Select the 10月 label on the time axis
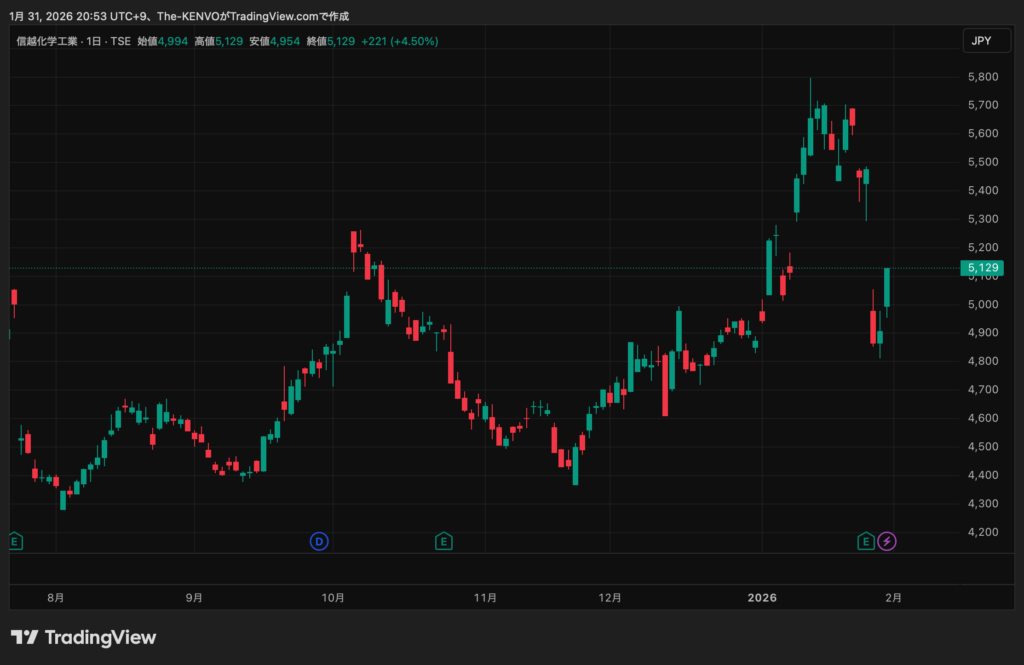 pos(333,598)
